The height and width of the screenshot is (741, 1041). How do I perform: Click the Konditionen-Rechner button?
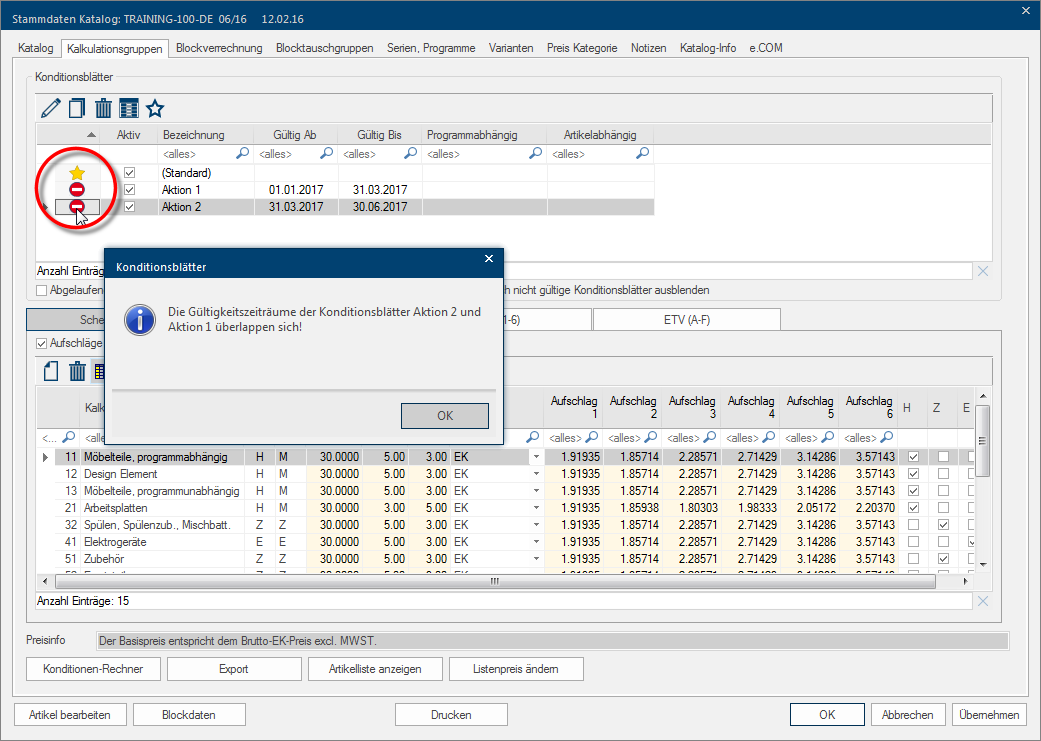click(x=93, y=669)
